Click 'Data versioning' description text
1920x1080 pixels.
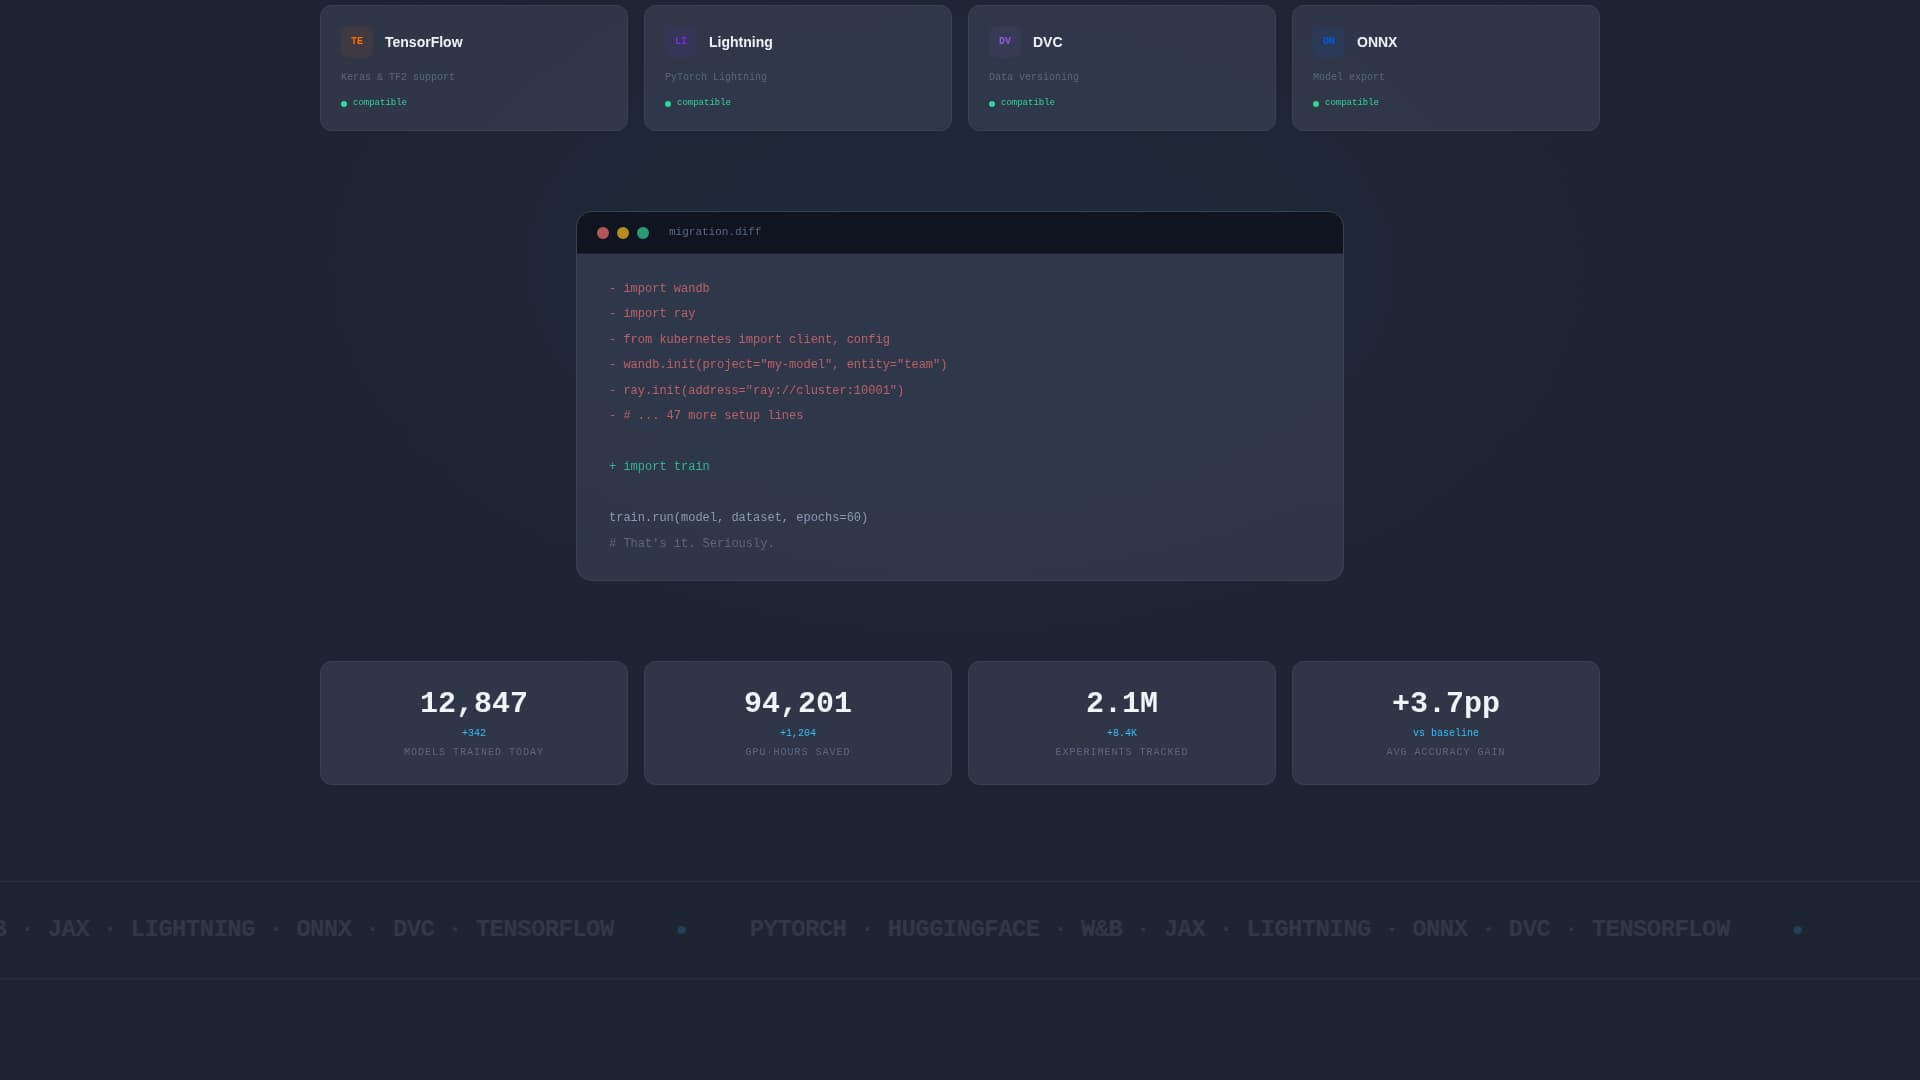click(1034, 77)
